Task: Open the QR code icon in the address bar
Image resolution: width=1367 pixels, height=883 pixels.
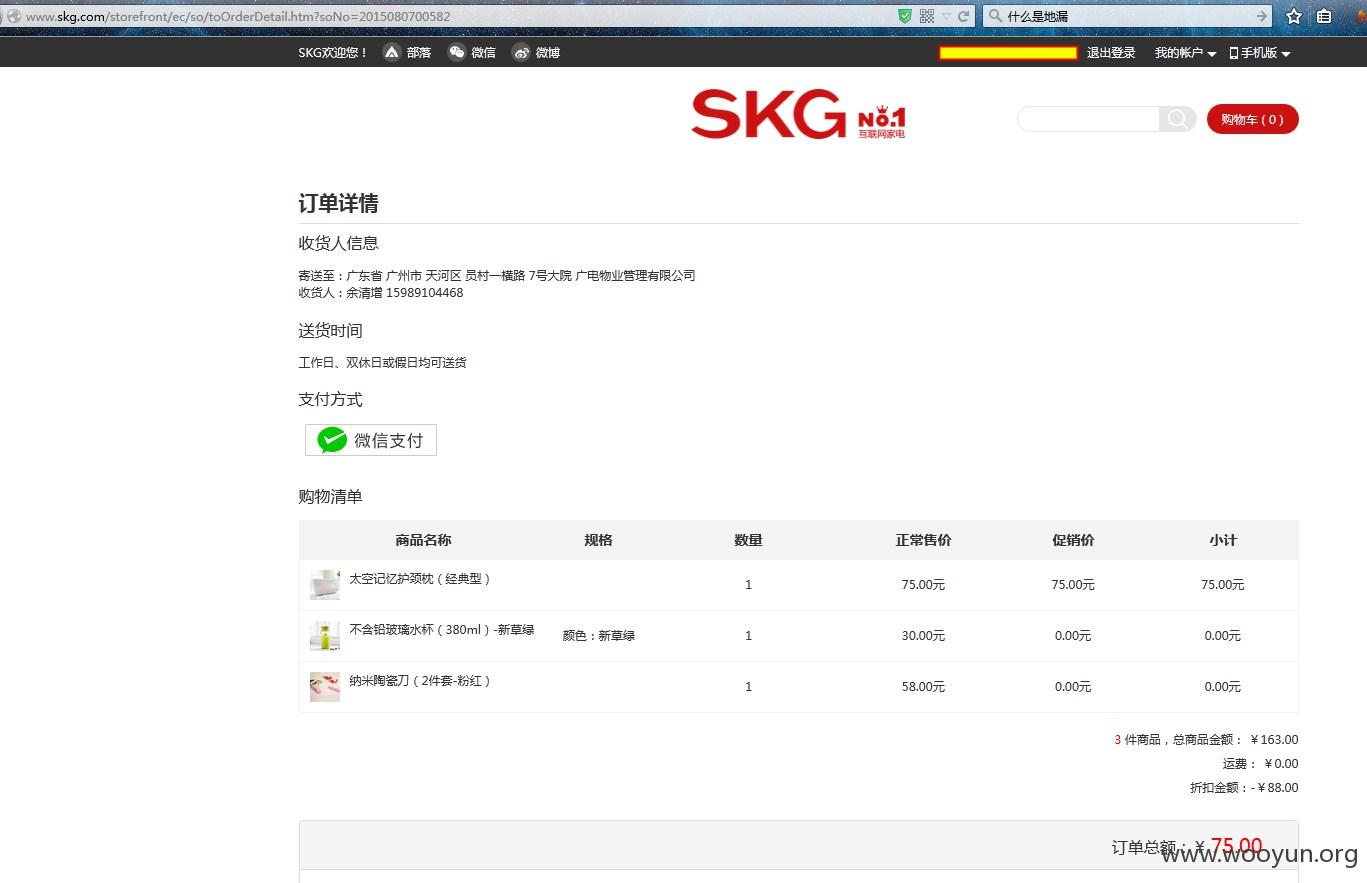Action: (x=927, y=16)
